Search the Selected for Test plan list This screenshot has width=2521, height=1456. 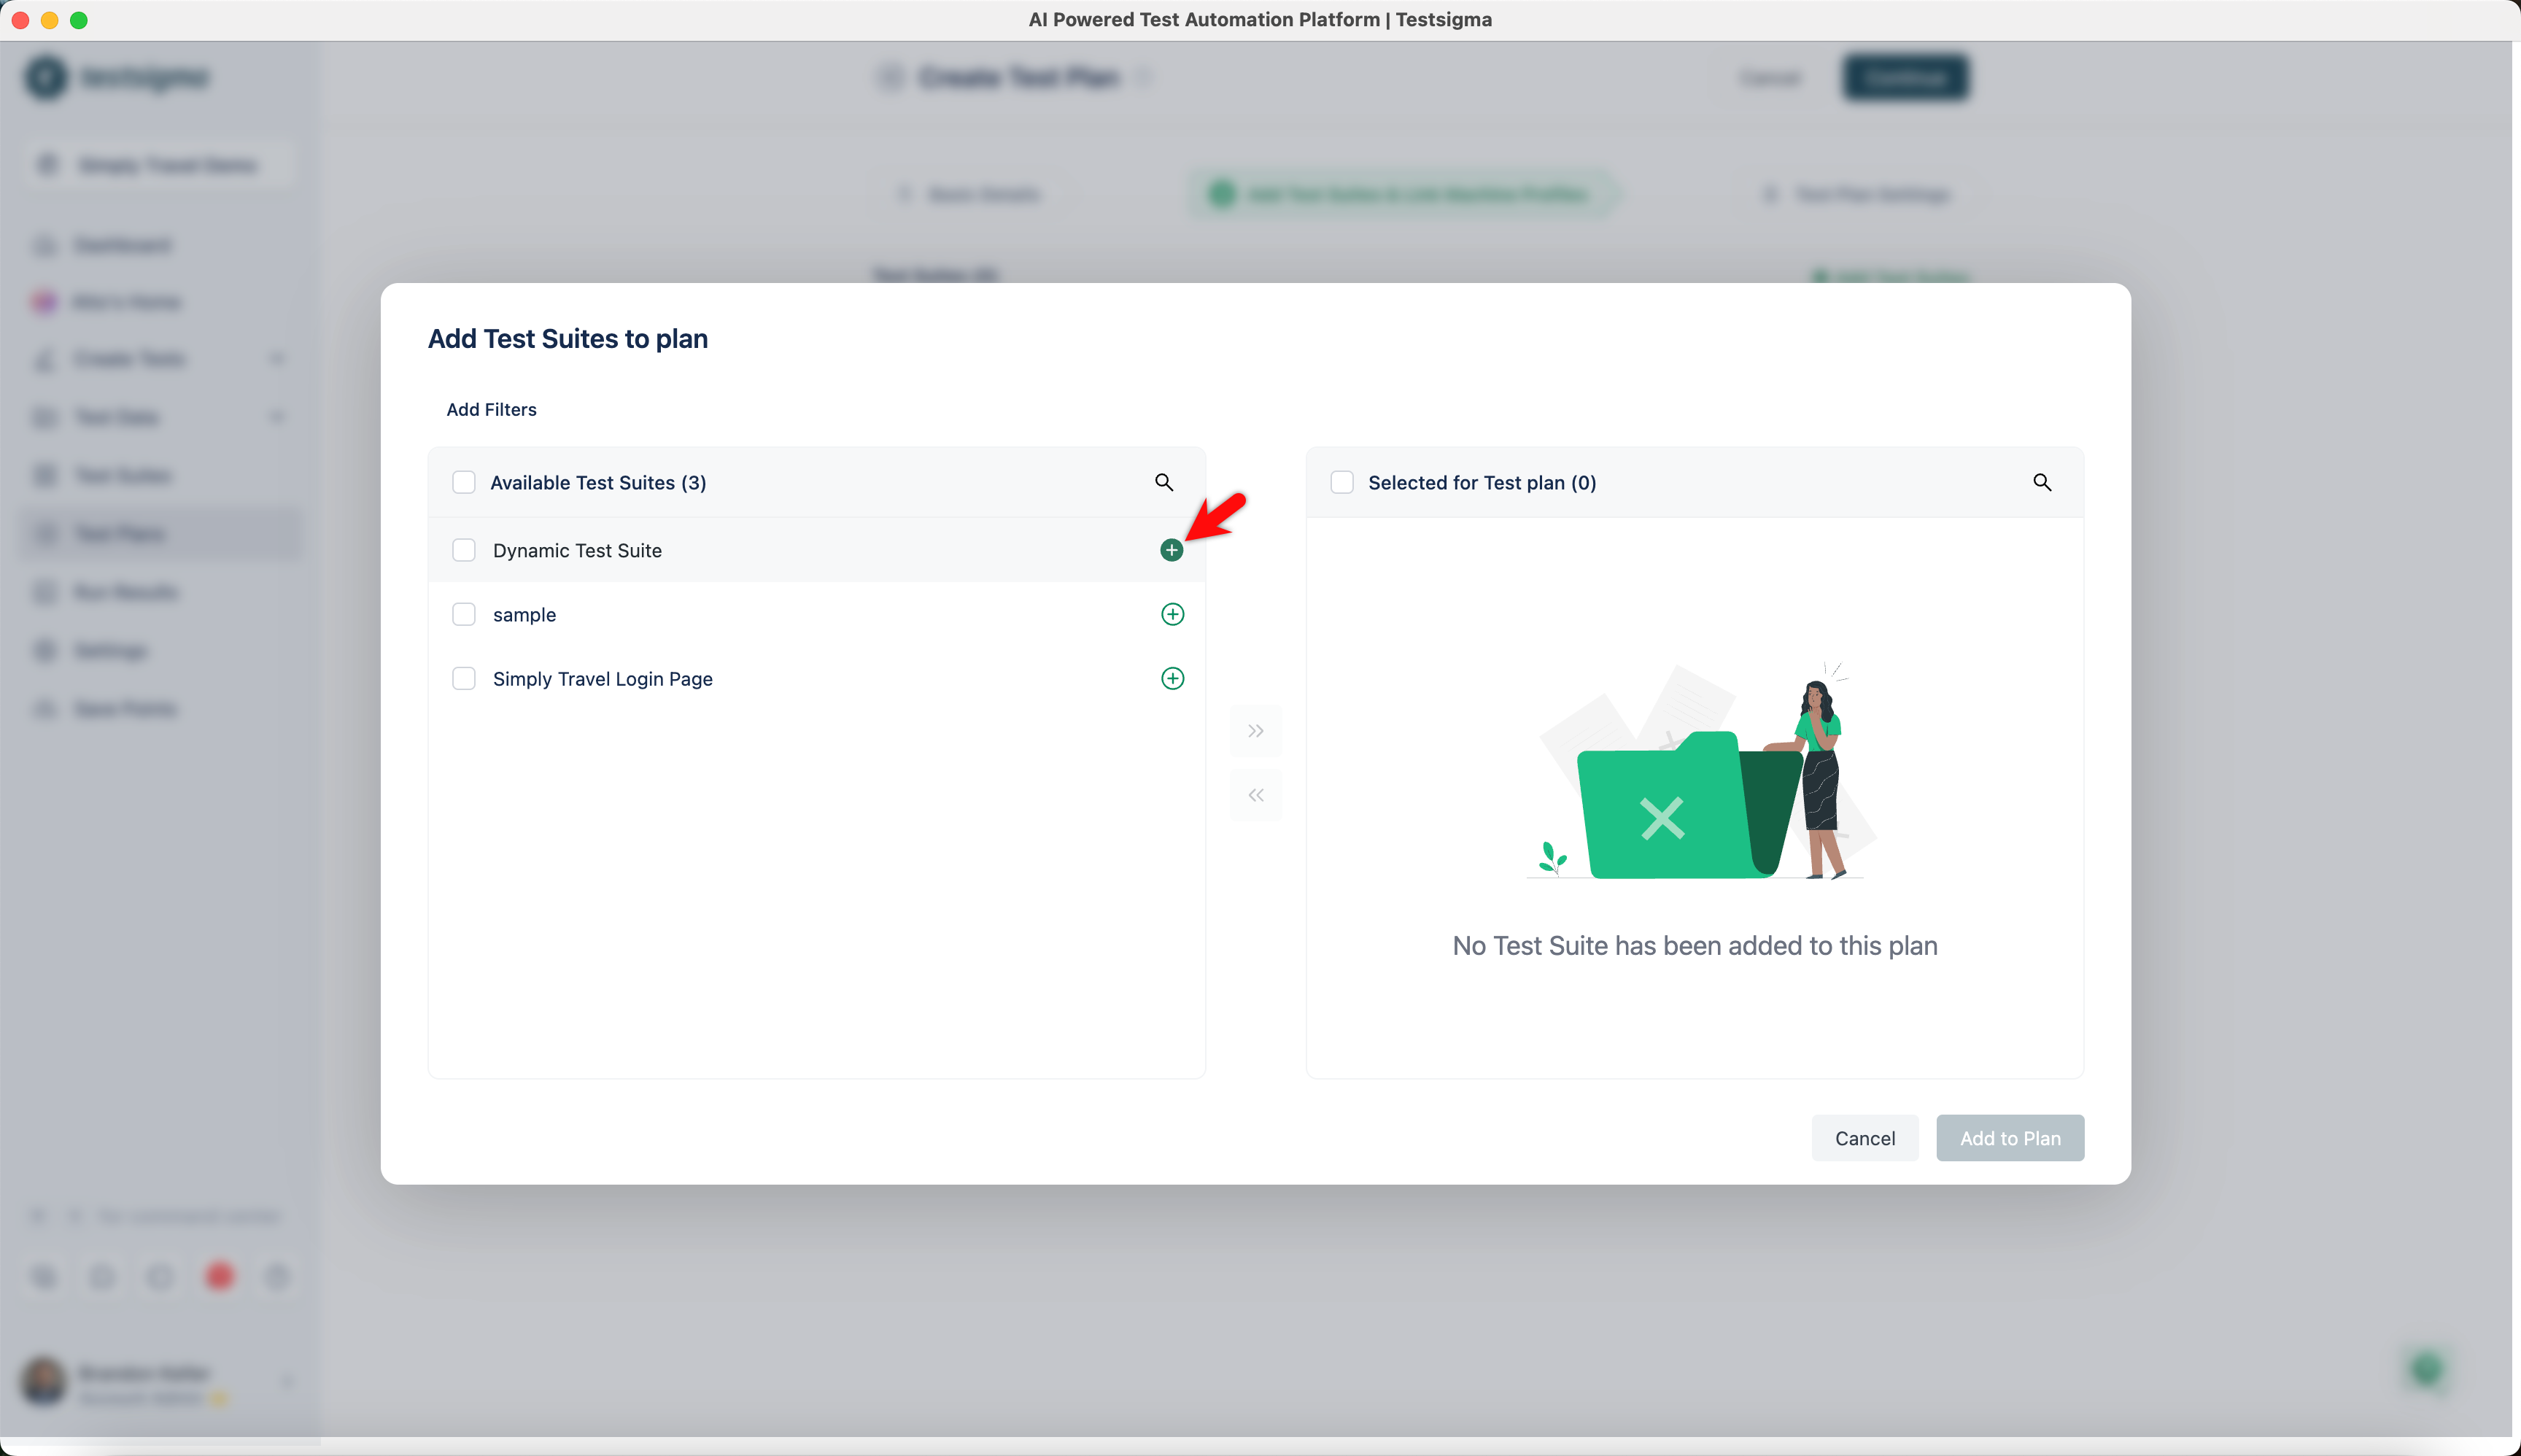[x=2041, y=482]
